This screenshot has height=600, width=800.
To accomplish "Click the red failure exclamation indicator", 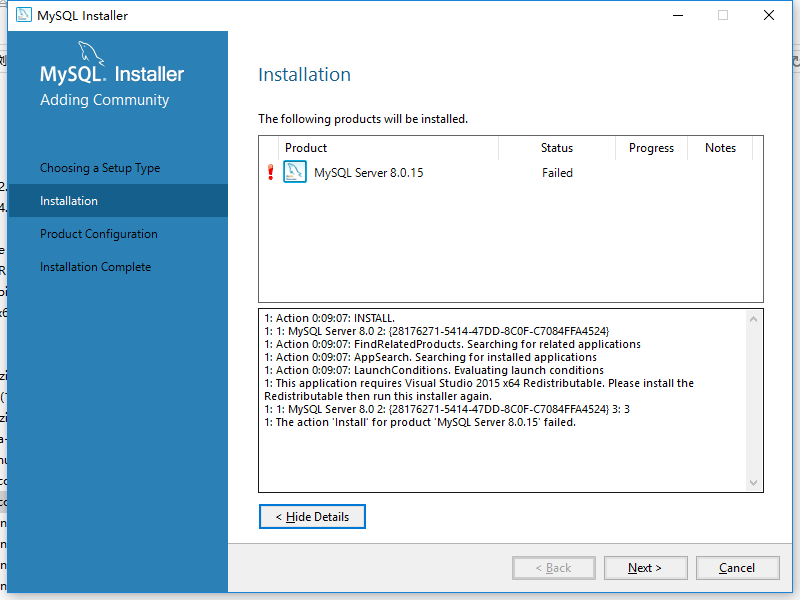I will [x=268, y=171].
